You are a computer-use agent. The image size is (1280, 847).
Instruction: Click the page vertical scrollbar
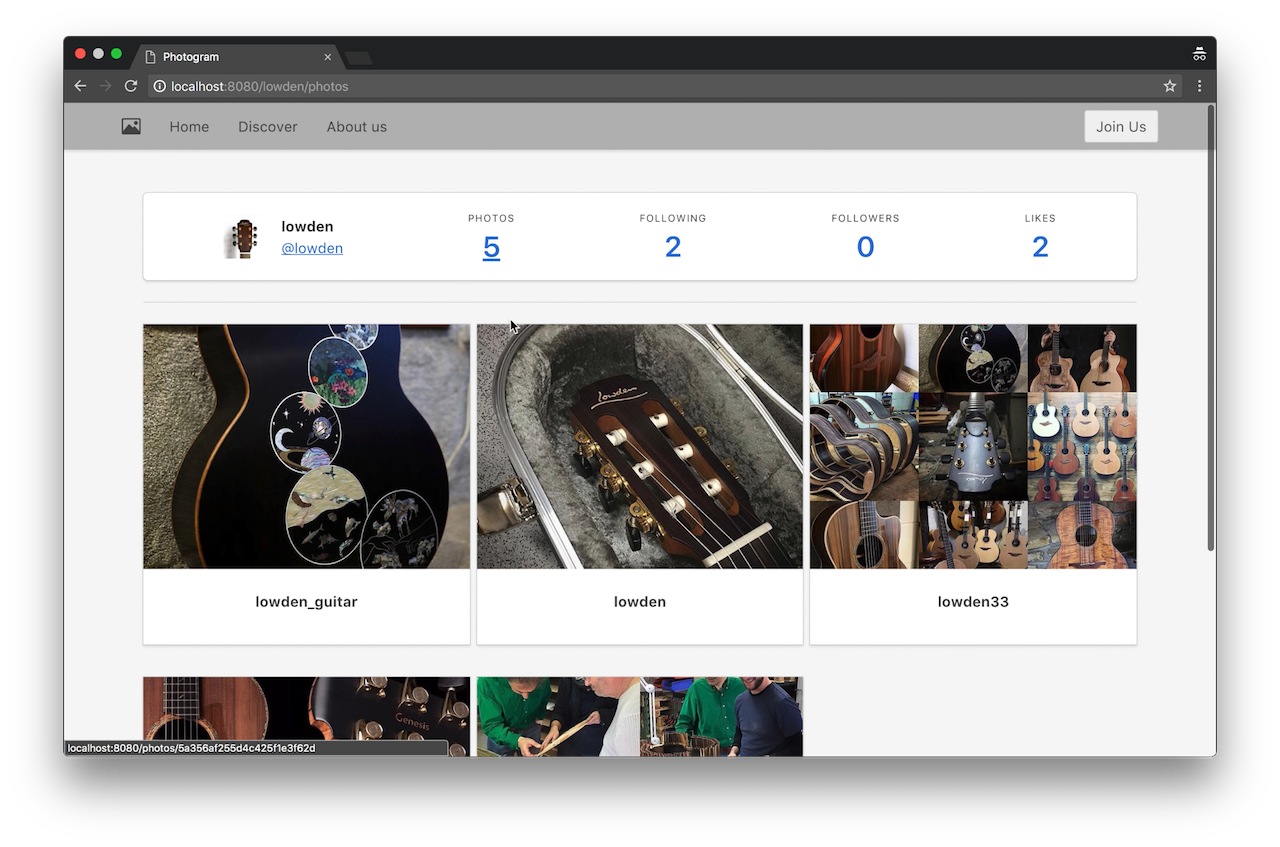tap(1211, 328)
